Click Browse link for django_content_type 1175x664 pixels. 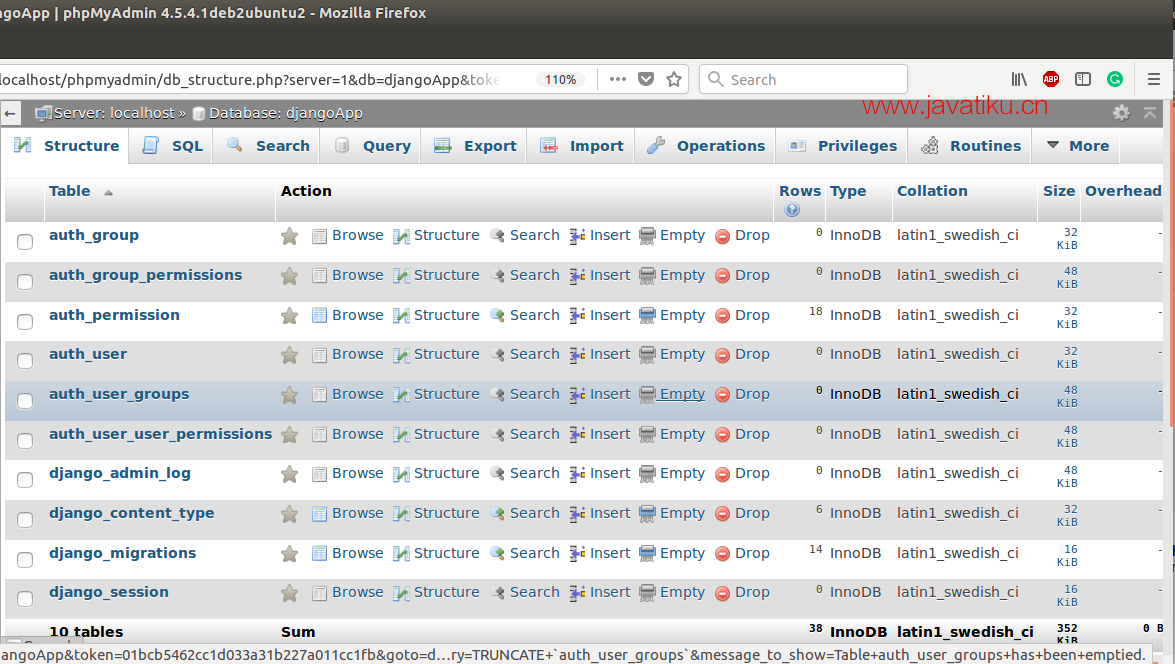[x=357, y=513]
